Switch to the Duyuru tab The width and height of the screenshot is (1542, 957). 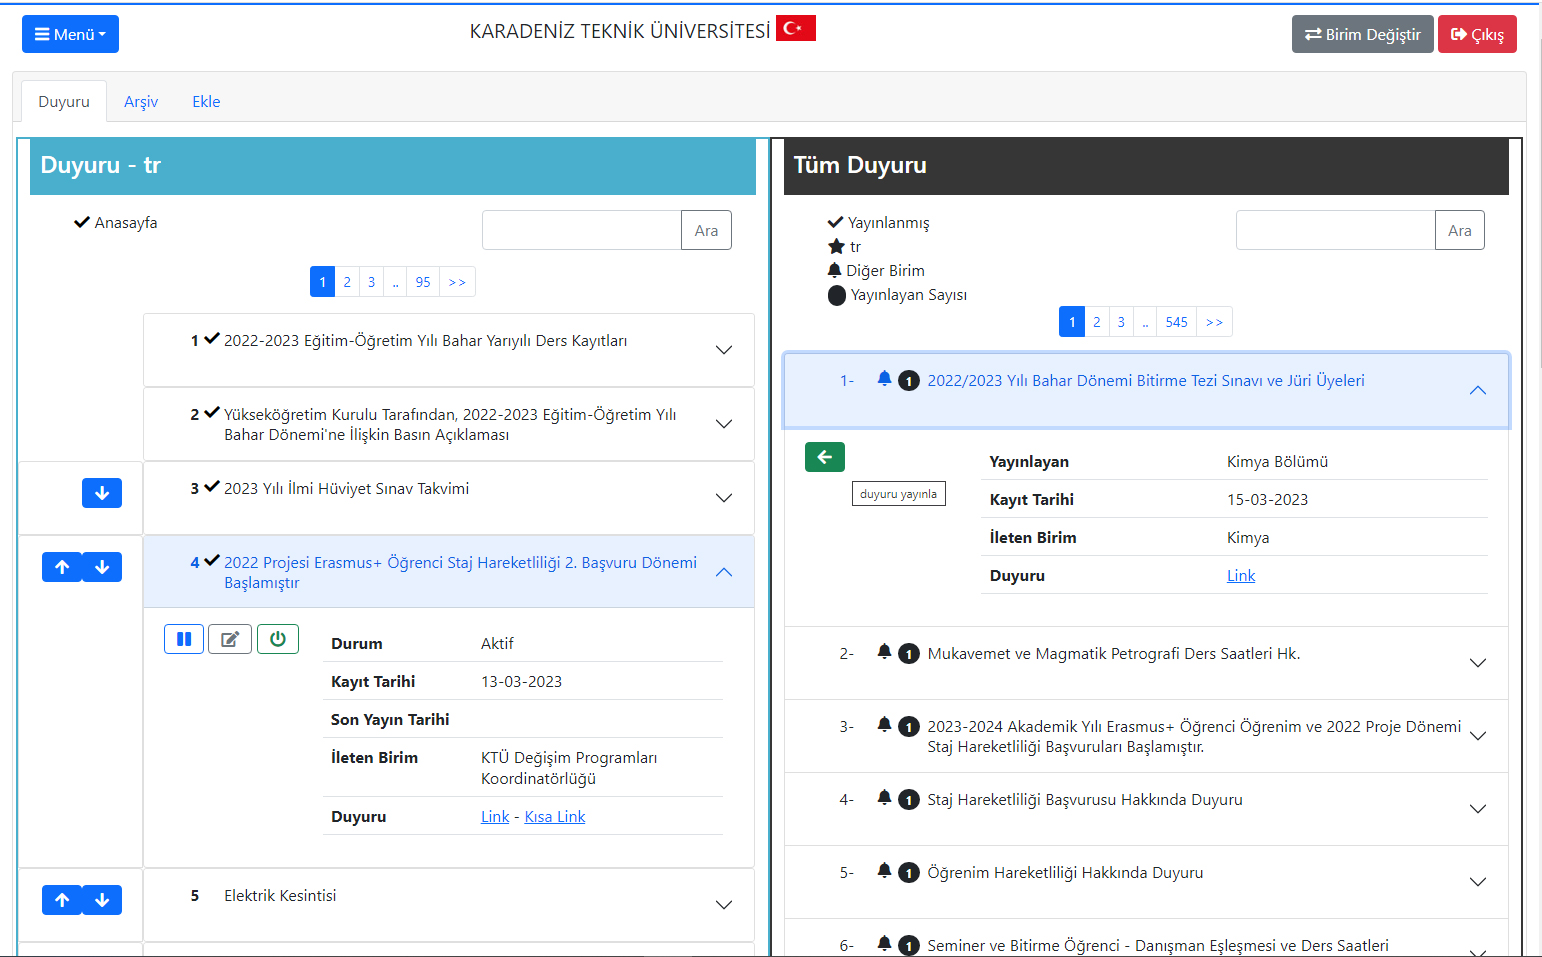[64, 101]
